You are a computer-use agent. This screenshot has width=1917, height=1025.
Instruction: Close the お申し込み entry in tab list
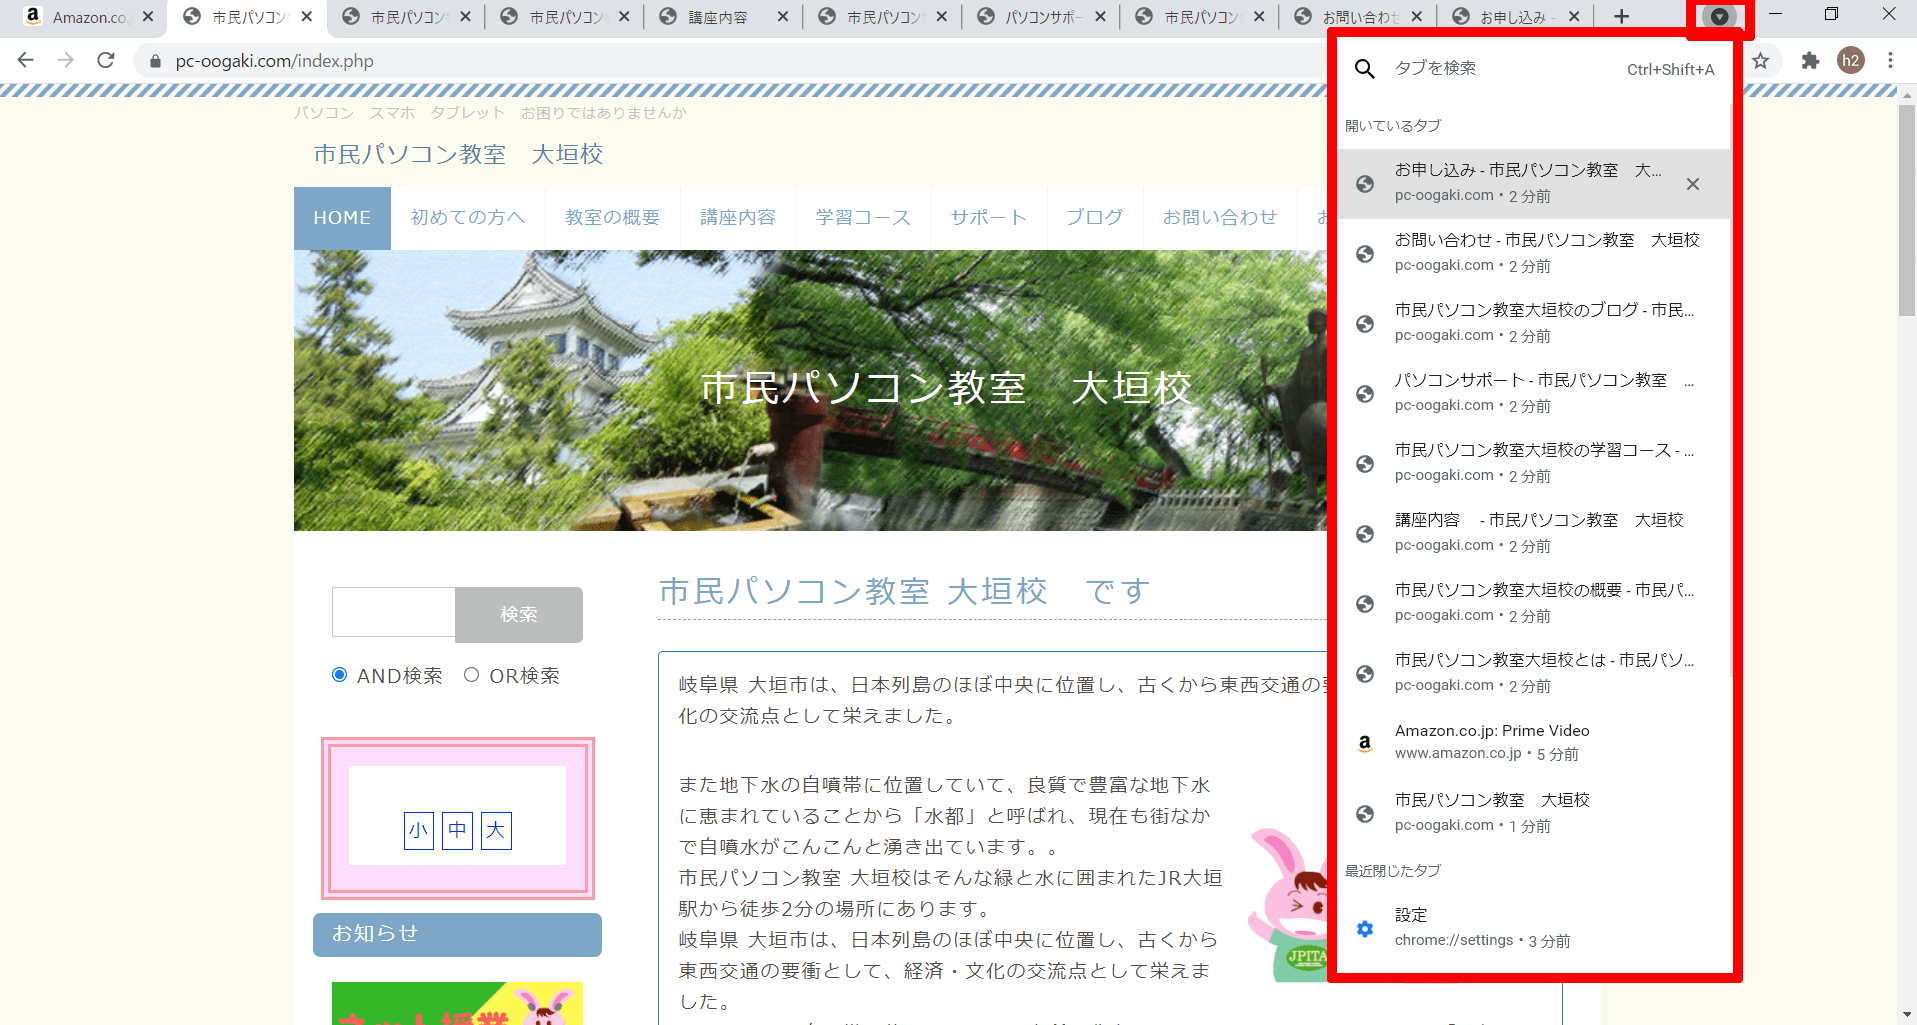coord(1692,184)
